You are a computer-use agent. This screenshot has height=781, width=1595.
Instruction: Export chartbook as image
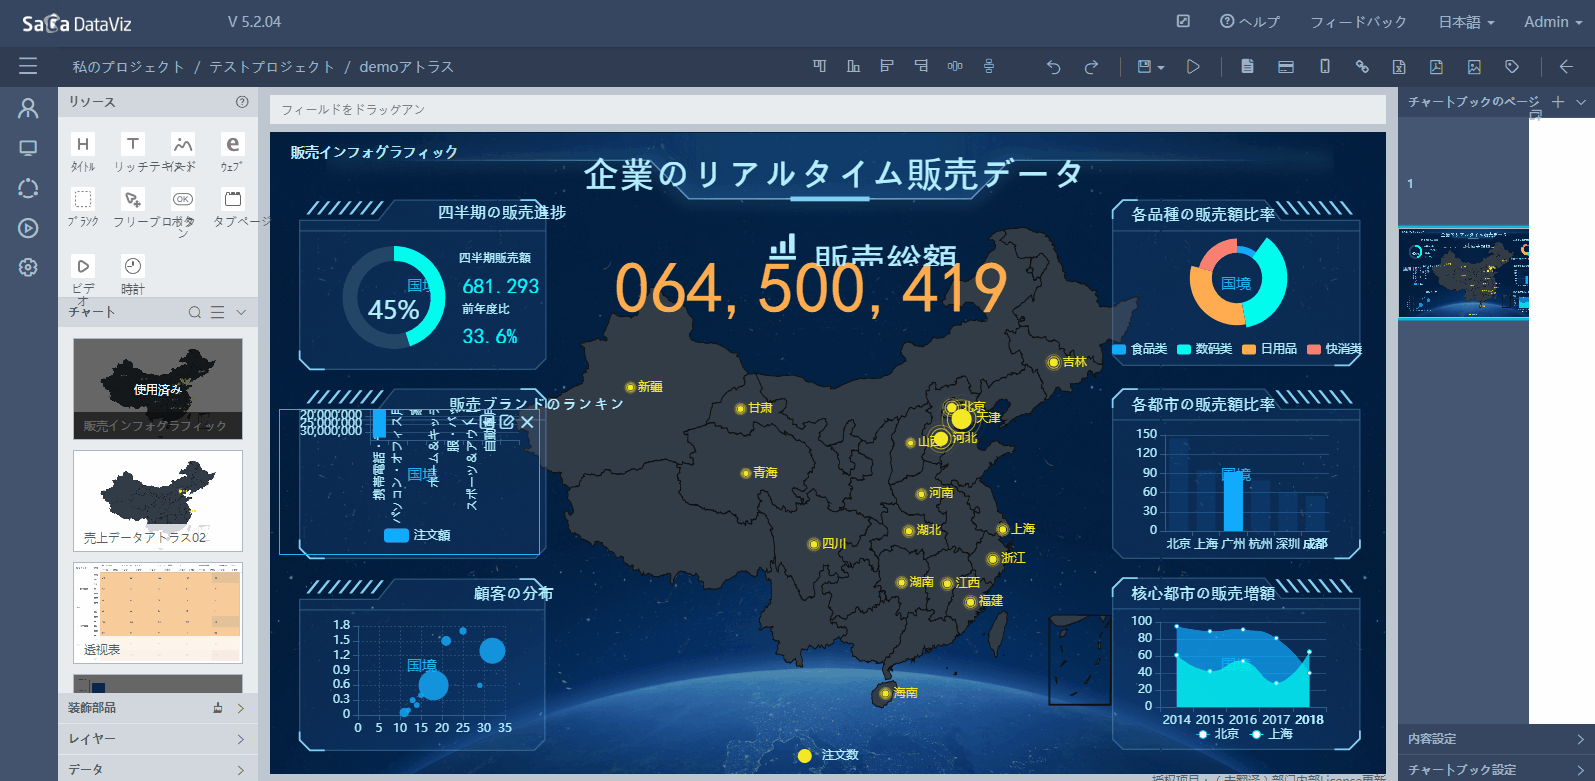click(1474, 66)
